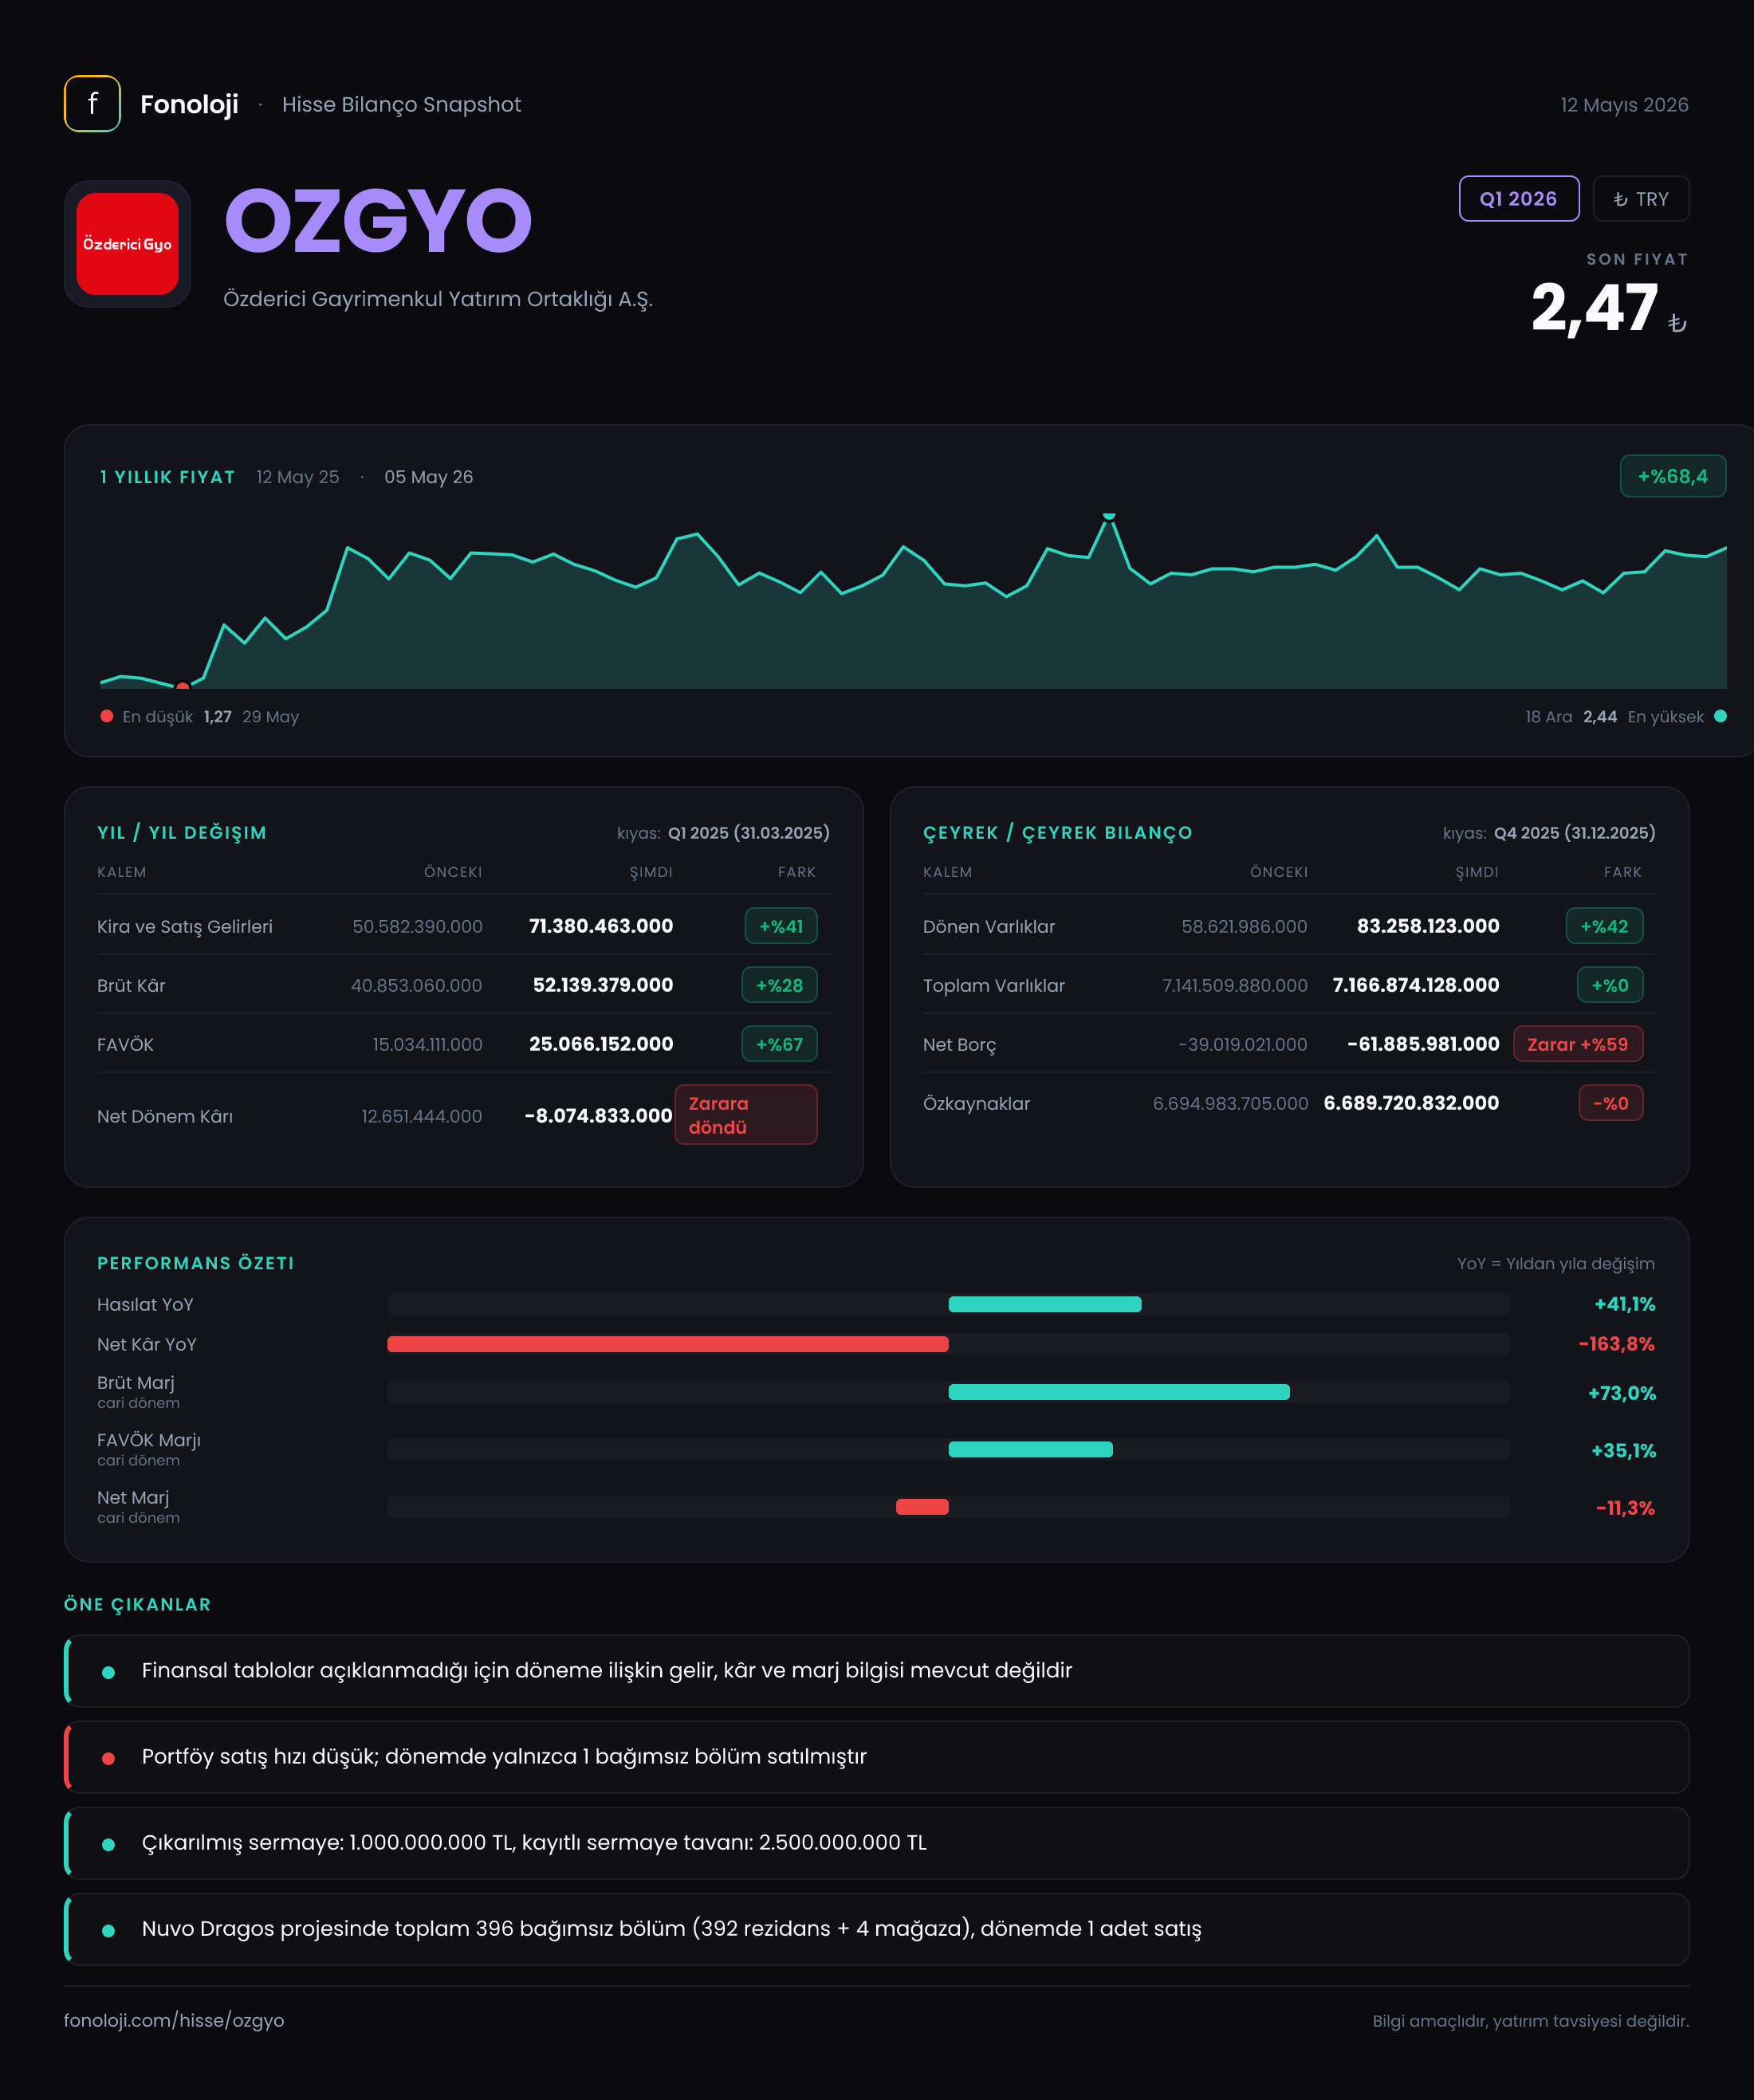Click the 'Kira ve Satış Gelirleri' row label
This screenshot has height=2100, width=1754.
click(x=184, y=926)
